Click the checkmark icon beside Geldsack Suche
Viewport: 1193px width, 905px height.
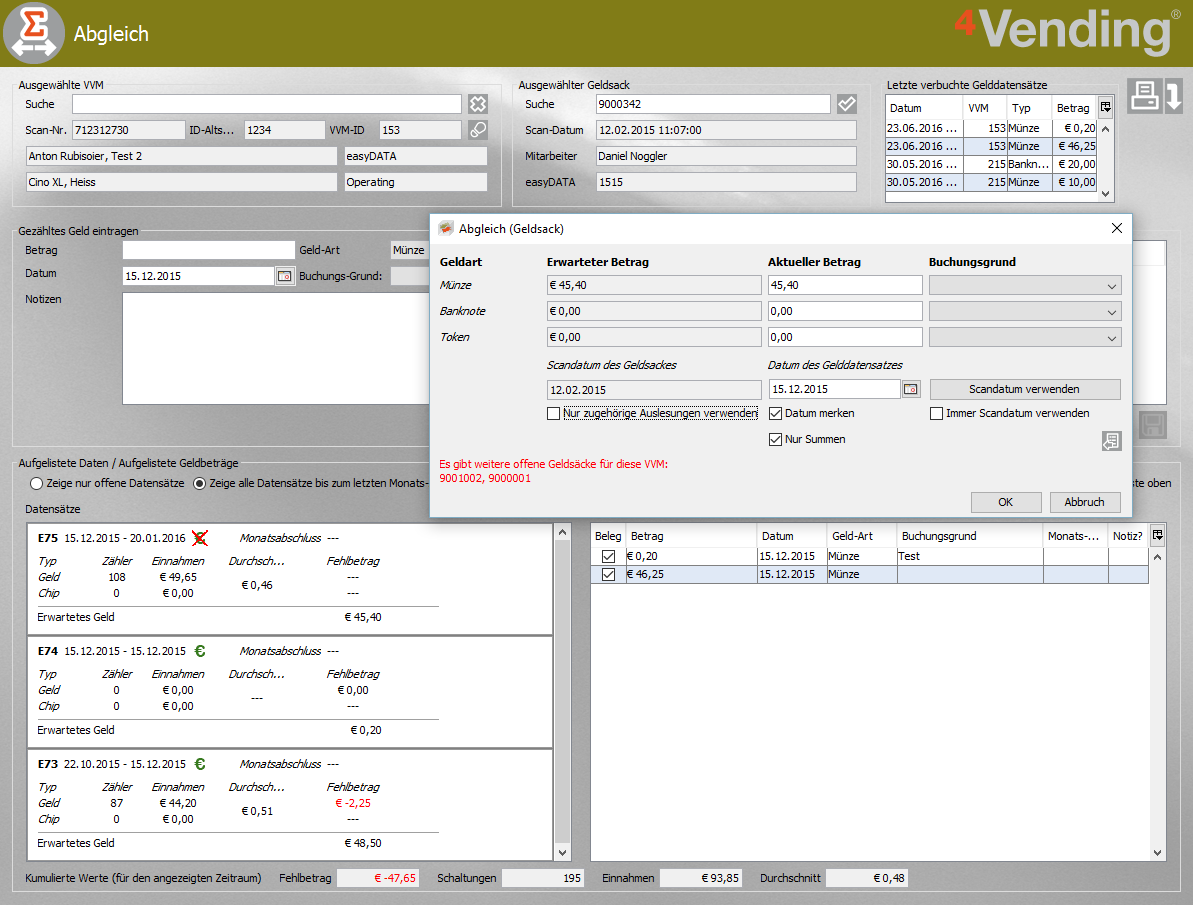coord(846,104)
